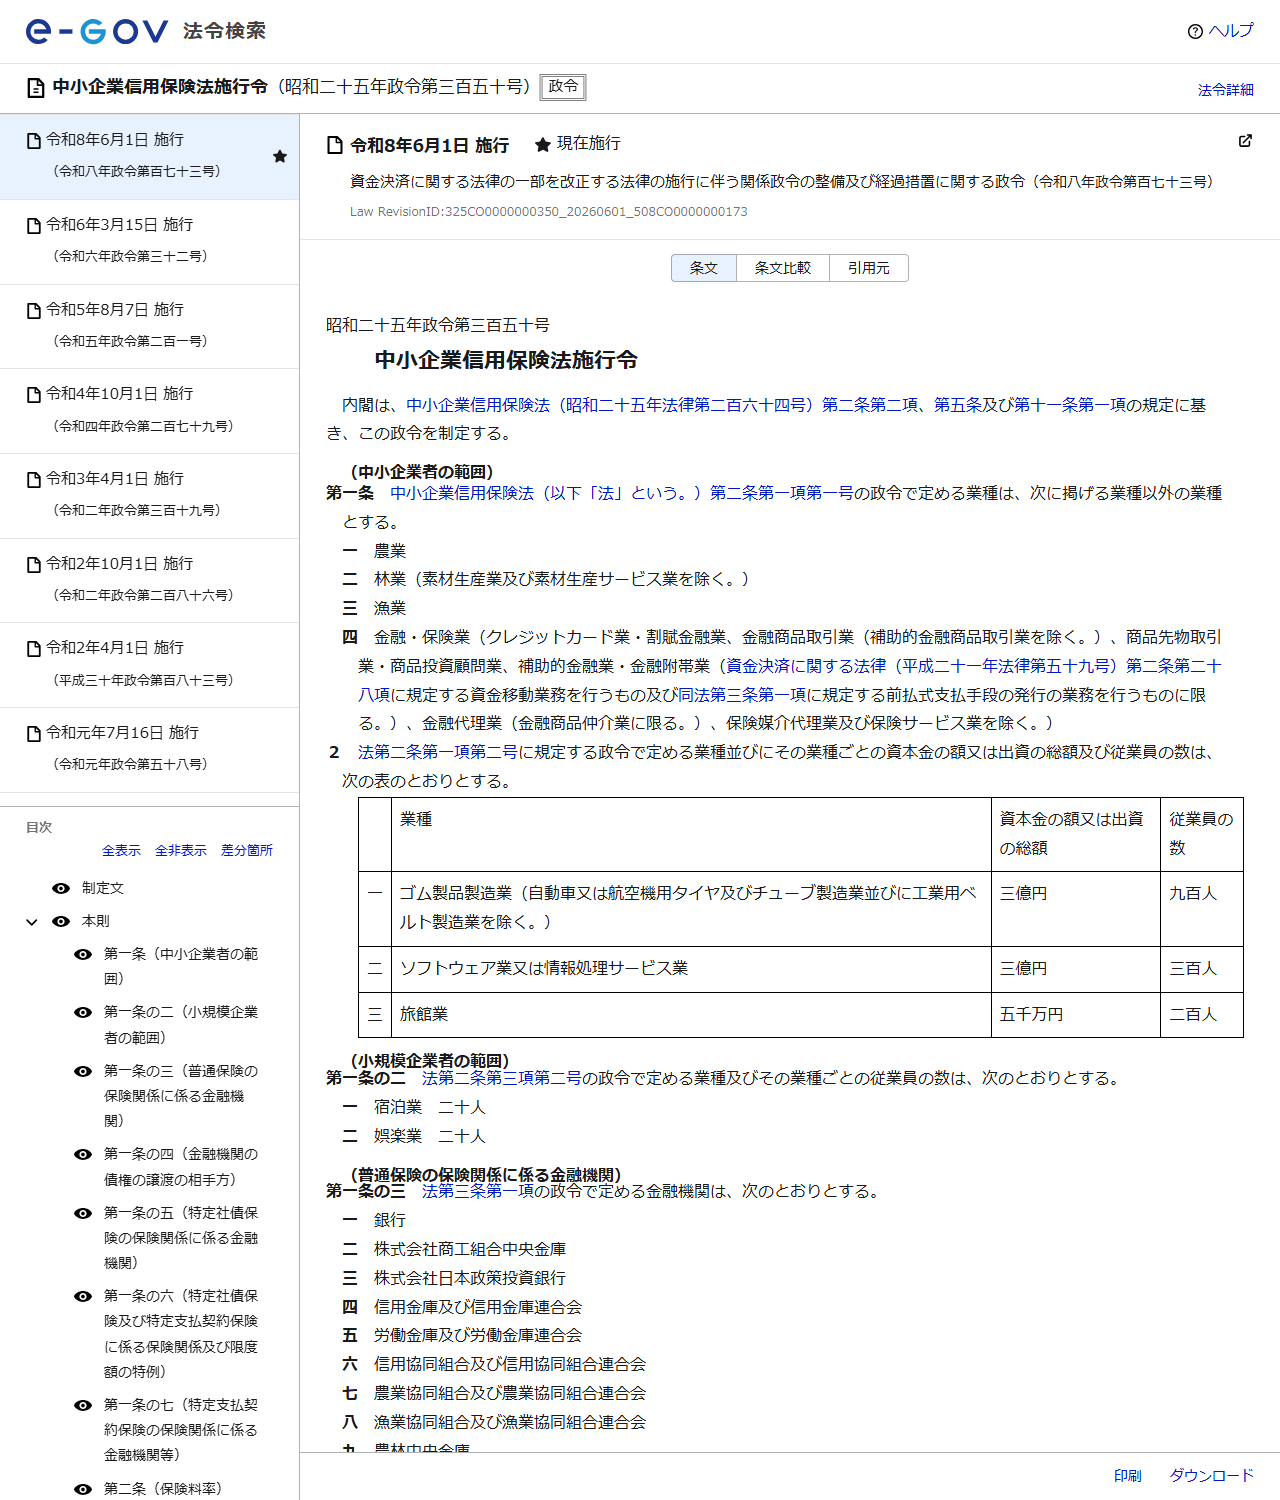Click 全表示 in the table of contents
Viewport: 1280px width, 1500px height.
coord(121,850)
